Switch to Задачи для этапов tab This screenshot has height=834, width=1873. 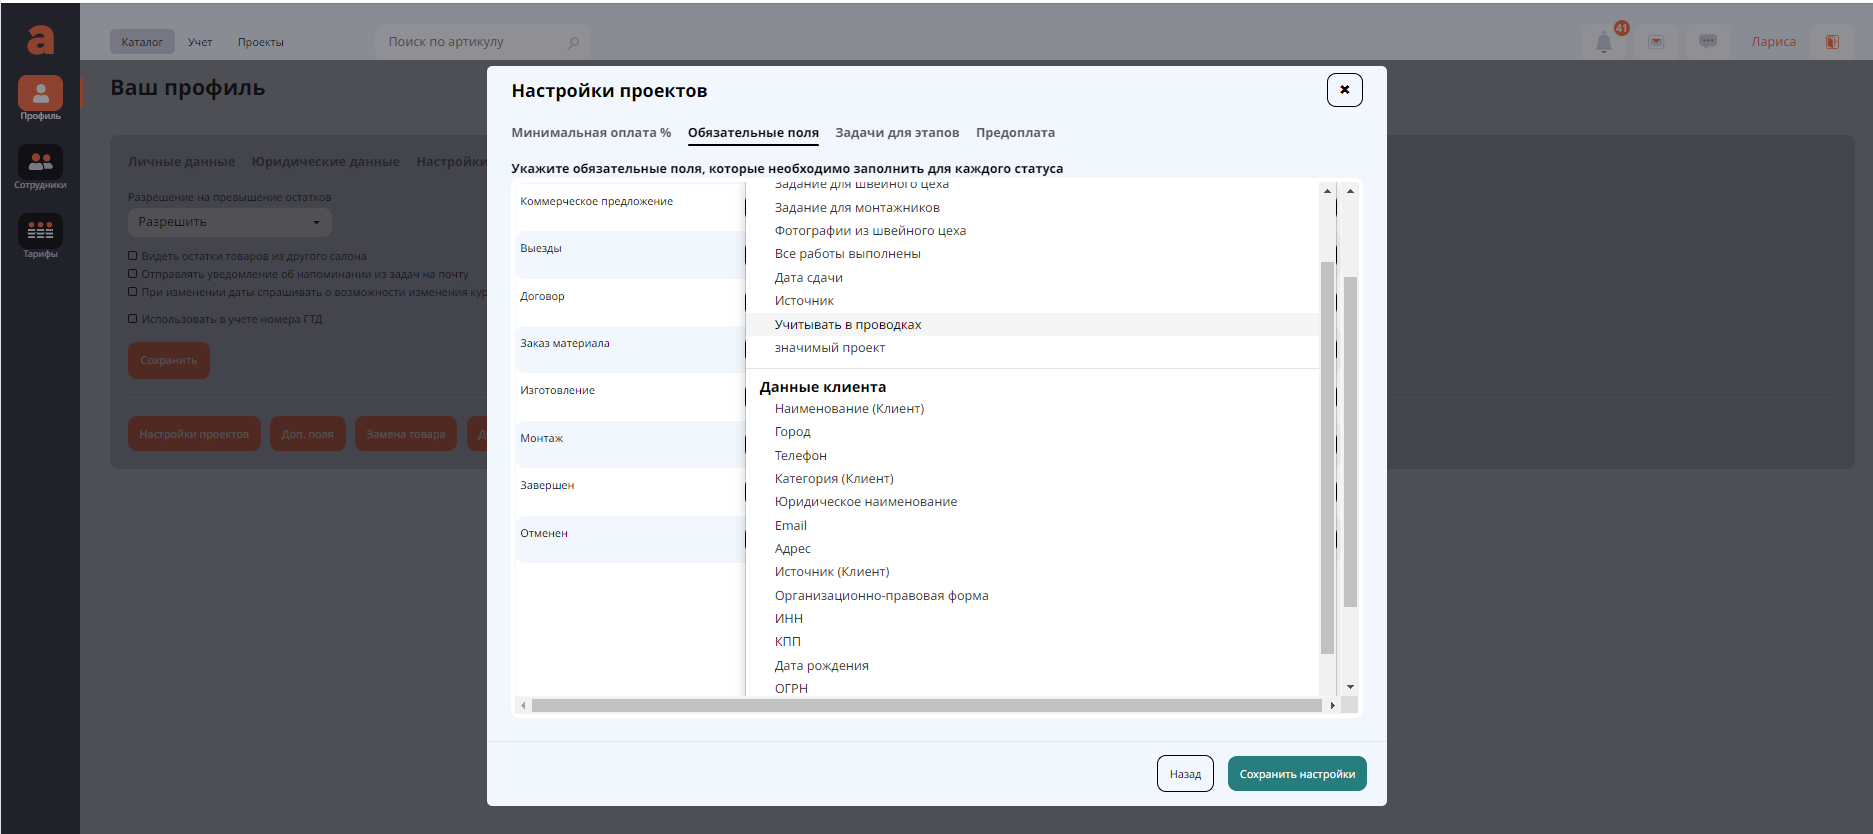(897, 133)
